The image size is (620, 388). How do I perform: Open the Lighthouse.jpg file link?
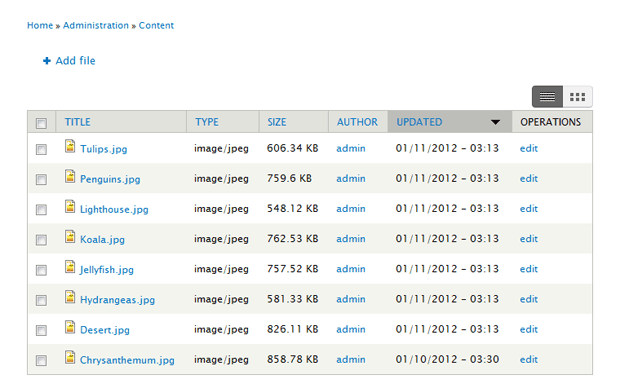click(x=114, y=209)
